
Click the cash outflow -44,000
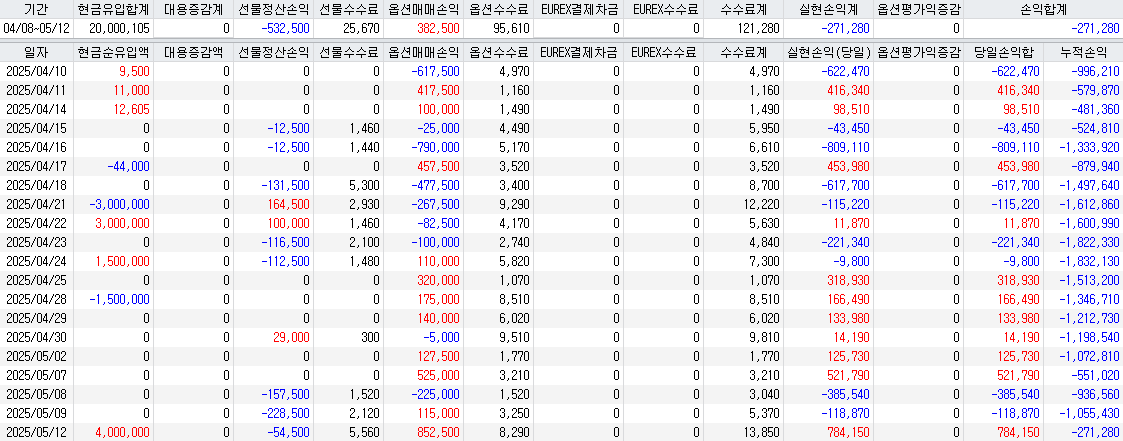click(x=128, y=166)
